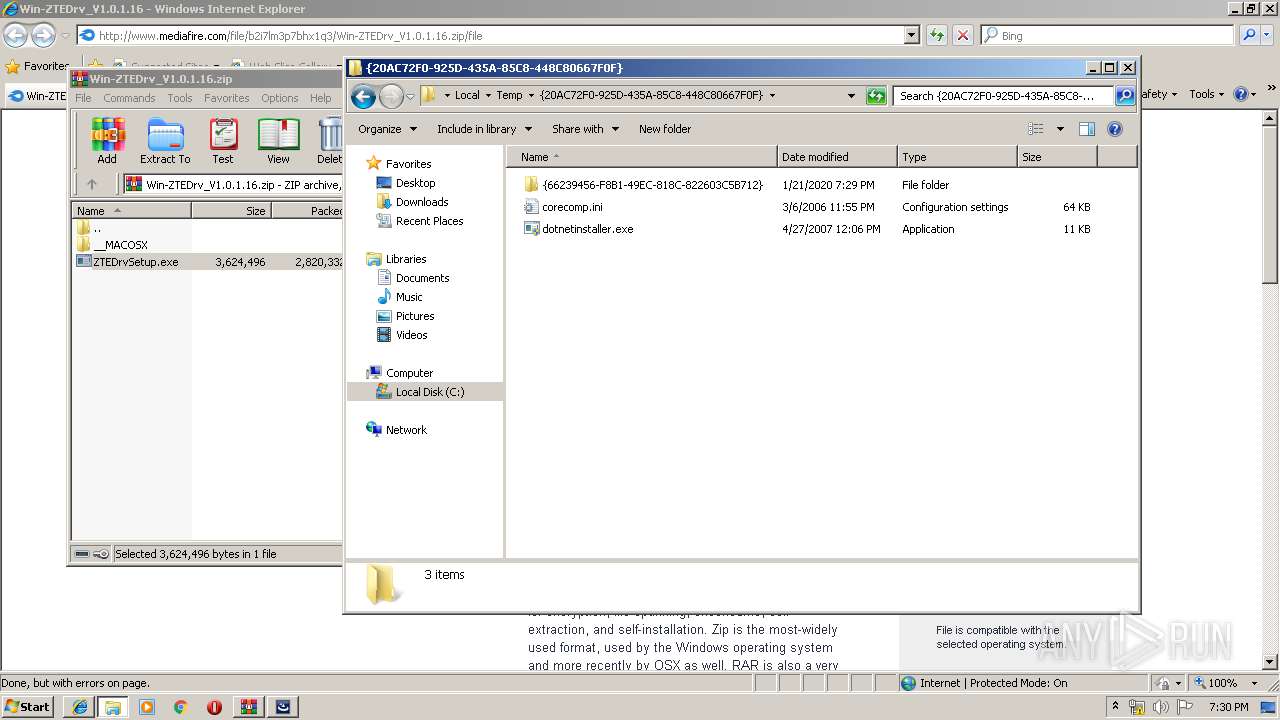Open the IE Tools dropdown menu
The height and width of the screenshot is (720, 1280).
coord(1207,94)
